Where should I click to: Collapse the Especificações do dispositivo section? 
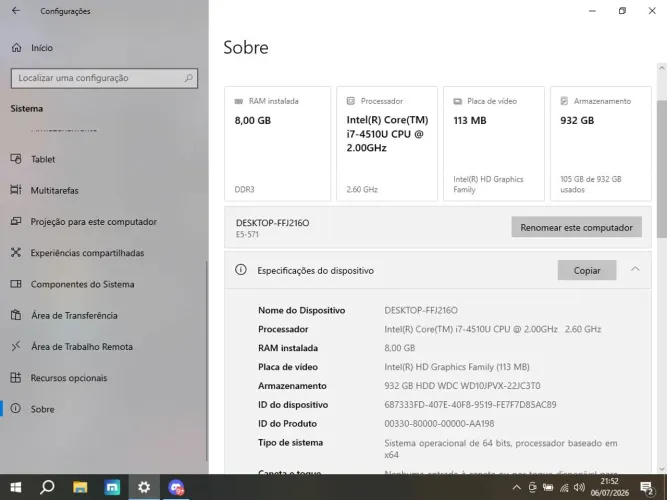click(635, 269)
